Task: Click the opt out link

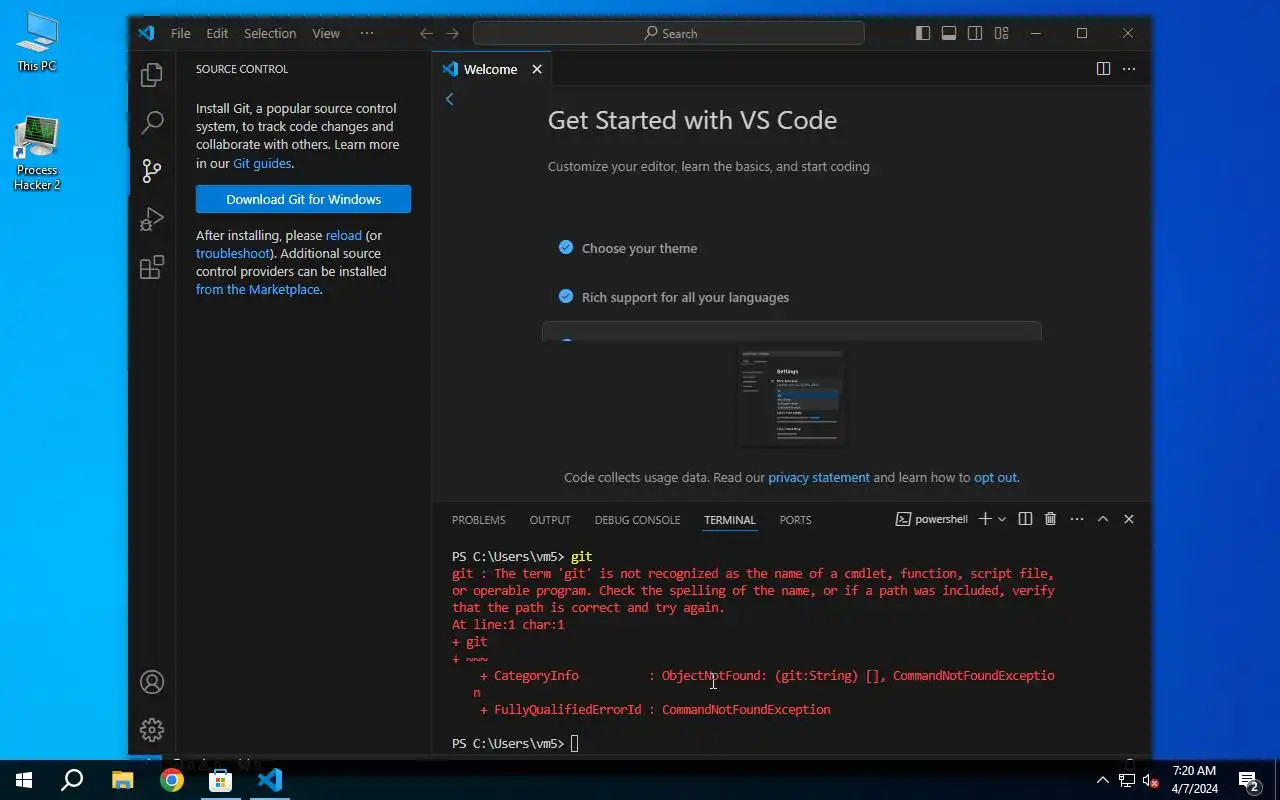Action: point(995,477)
